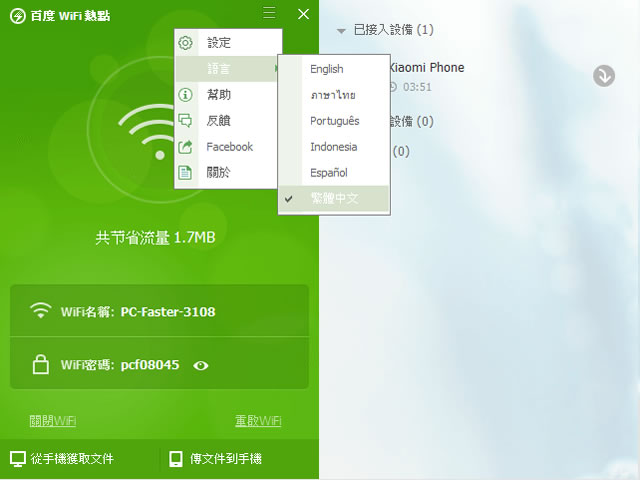Click the large WiFi signal graphic
Image resolution: width=640 pixels, height=480 pixels.
(145, 132)
